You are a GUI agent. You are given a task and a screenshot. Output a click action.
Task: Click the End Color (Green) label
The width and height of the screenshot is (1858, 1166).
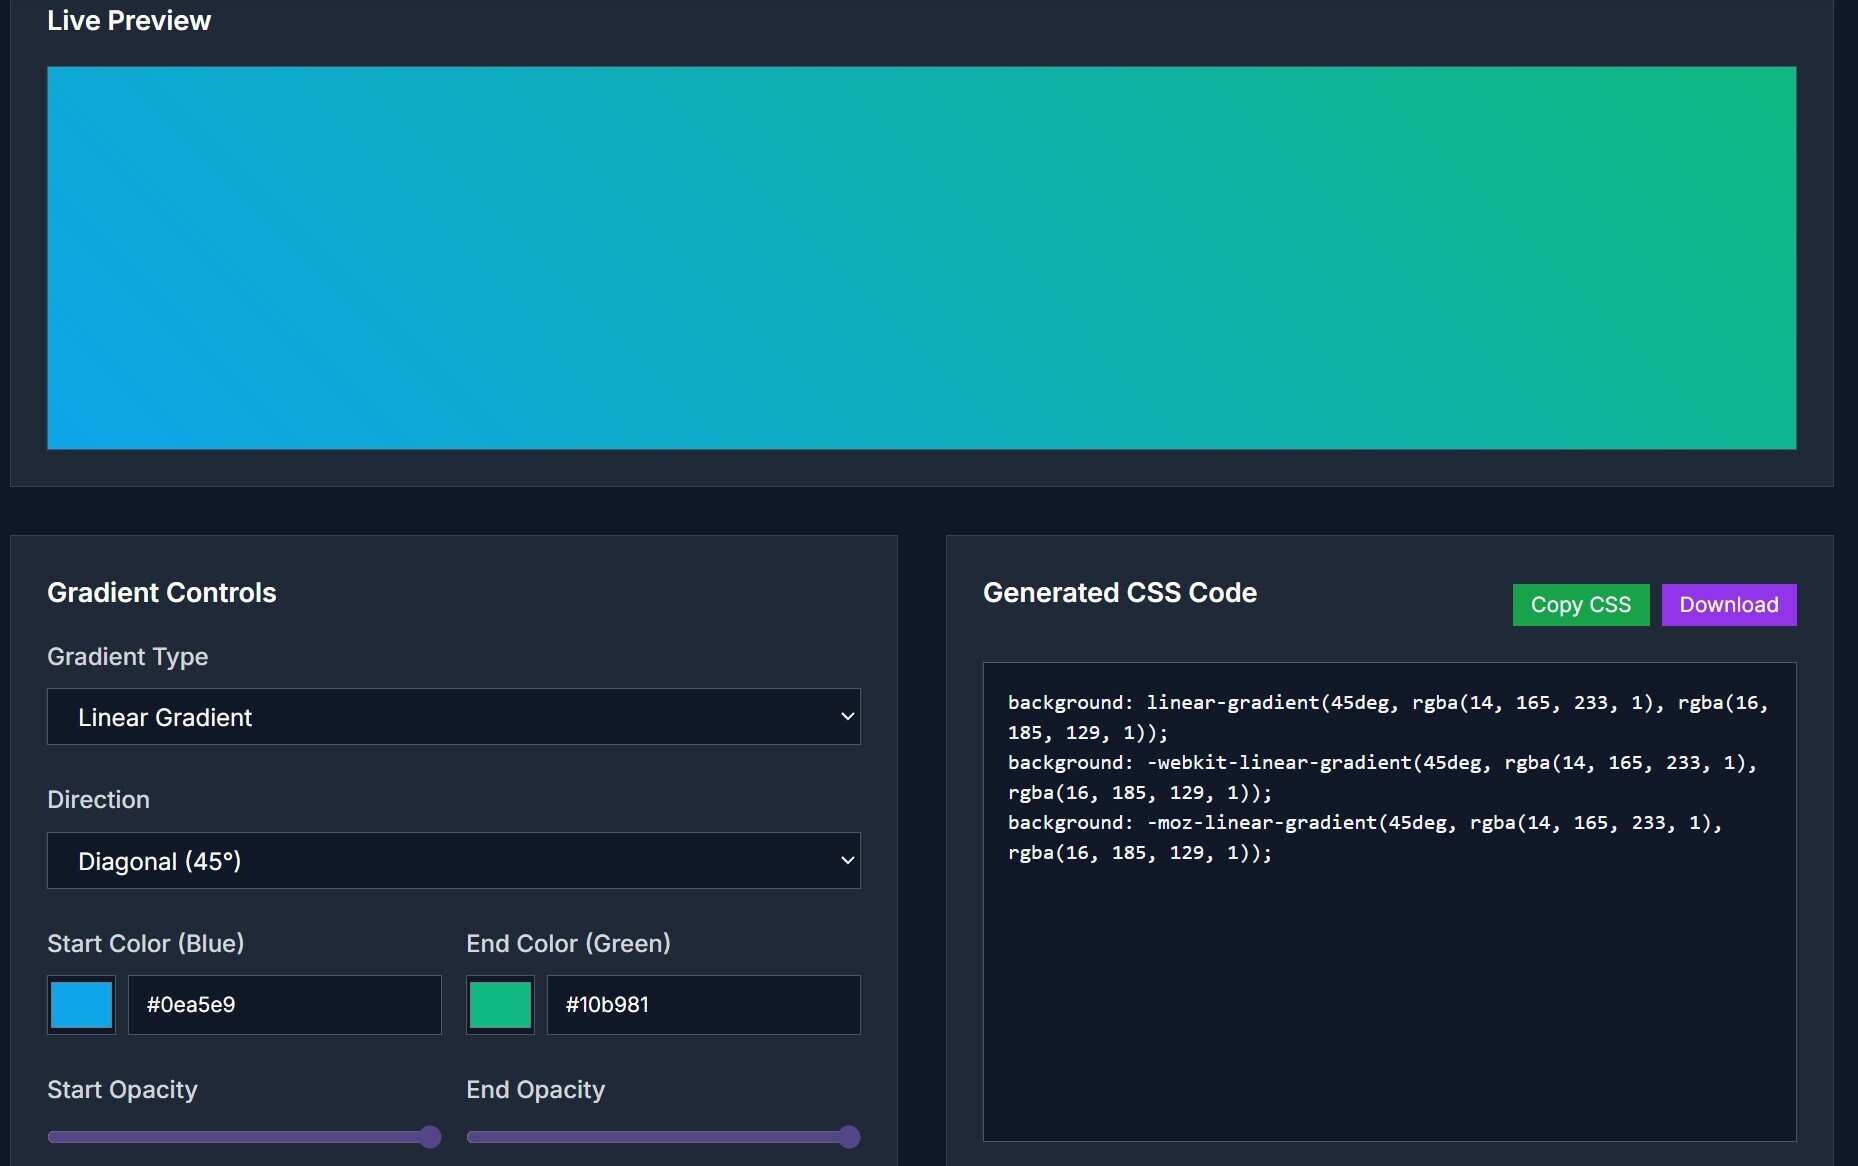[568, 944]
